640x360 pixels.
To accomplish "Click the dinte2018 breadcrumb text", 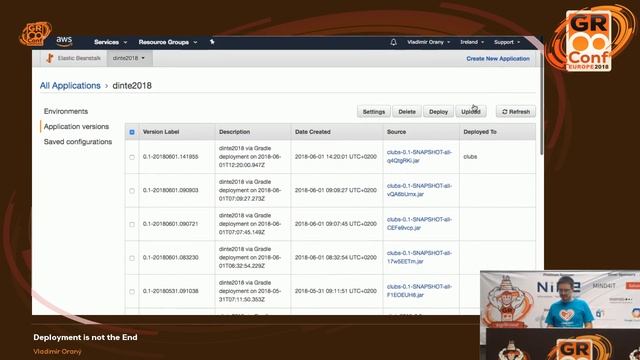I will pos(132,85).
